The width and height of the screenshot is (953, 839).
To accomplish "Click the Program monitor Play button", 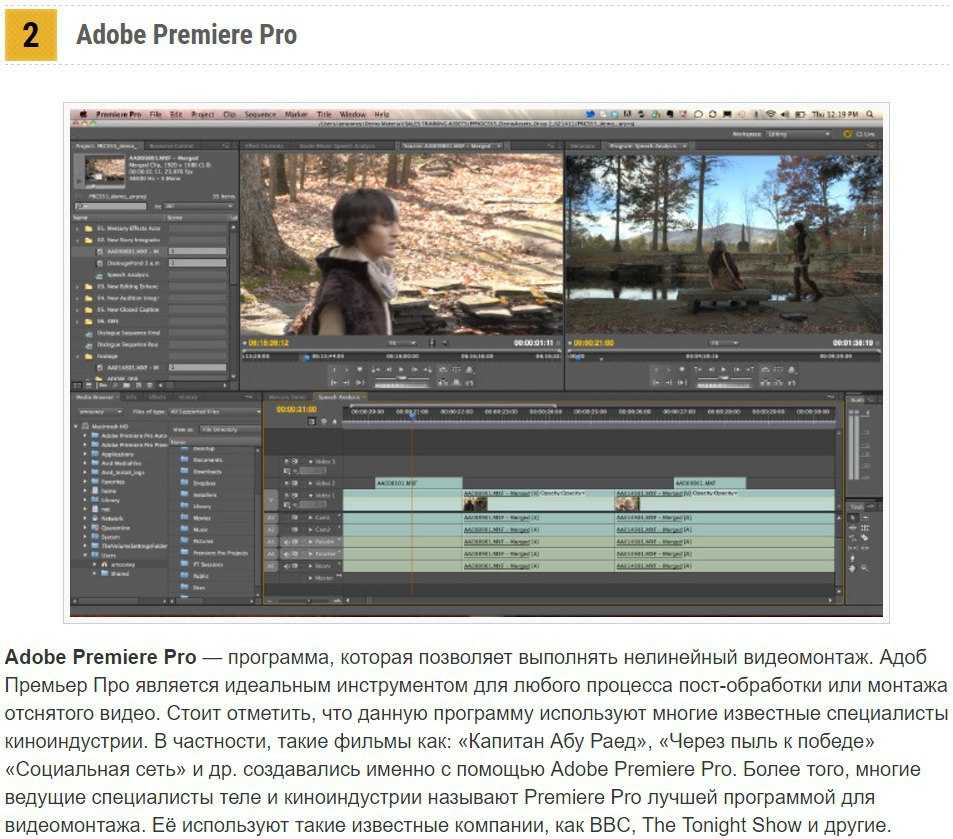I will pyautogui.click(x=723, y=370).
